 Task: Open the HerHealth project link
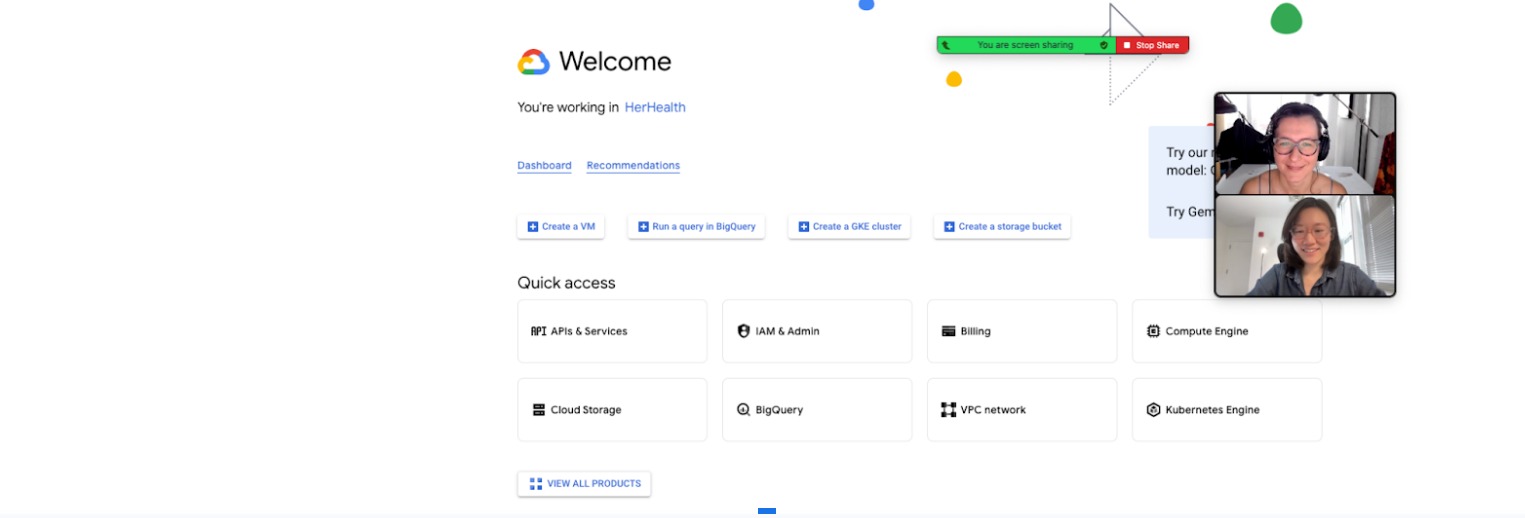click(x=655, y=107)
